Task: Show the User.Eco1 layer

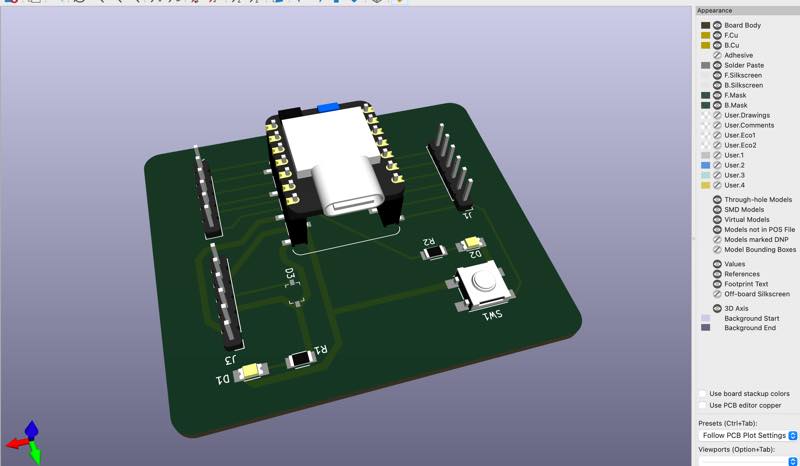Action: (x=717, y=135)
